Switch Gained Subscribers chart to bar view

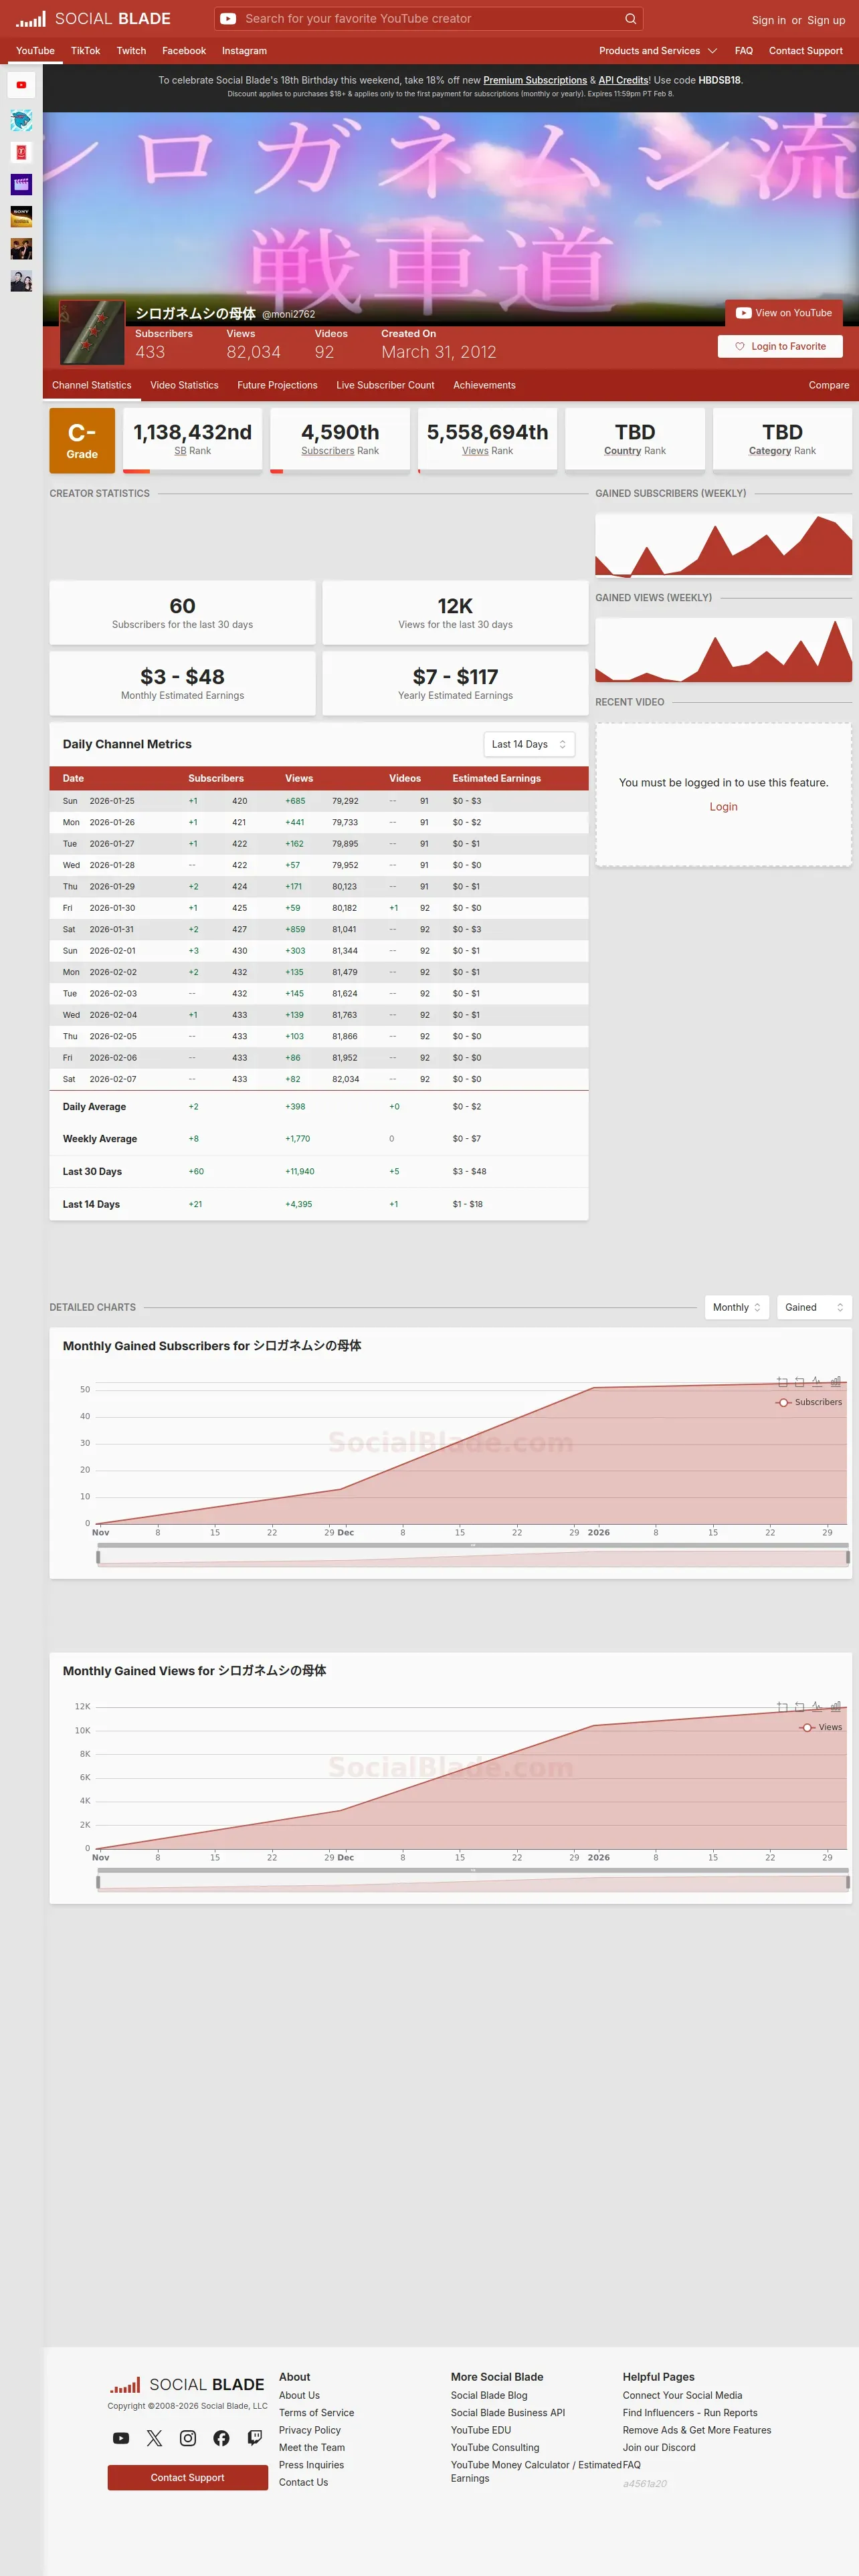click(x=835, y=1382)
